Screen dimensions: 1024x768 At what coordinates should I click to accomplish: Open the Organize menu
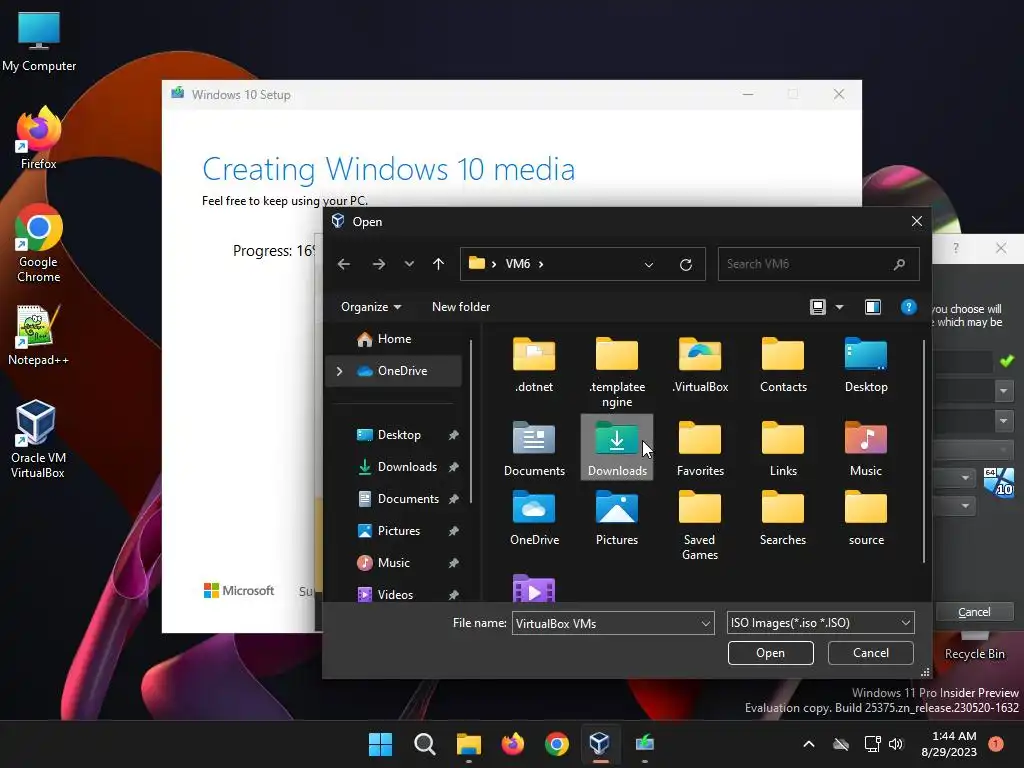[x=370, y=307]
